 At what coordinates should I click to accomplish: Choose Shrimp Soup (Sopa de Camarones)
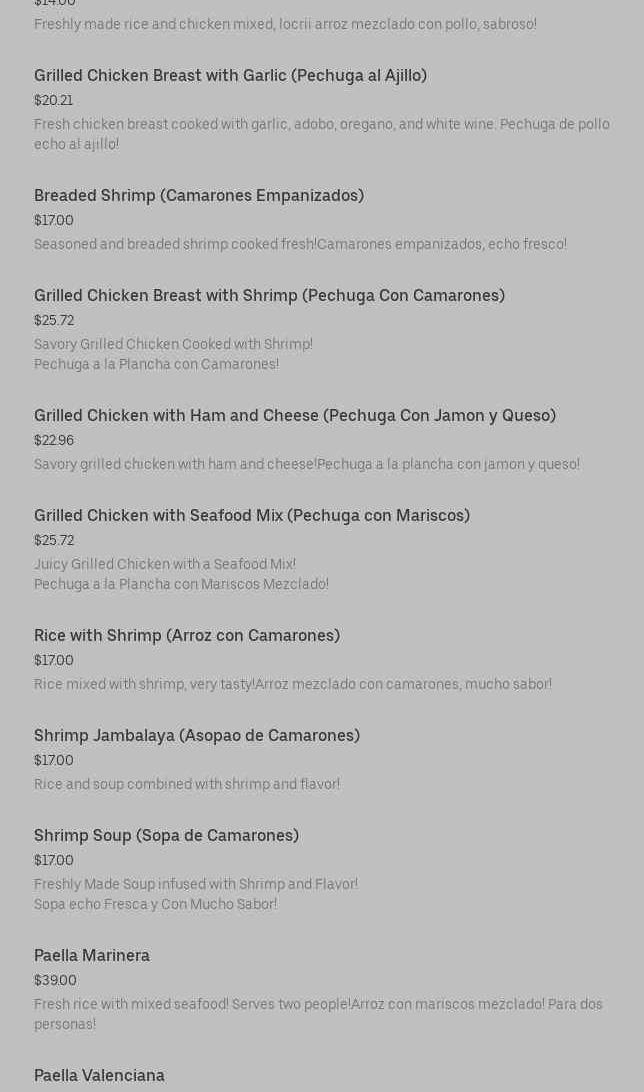166,836
